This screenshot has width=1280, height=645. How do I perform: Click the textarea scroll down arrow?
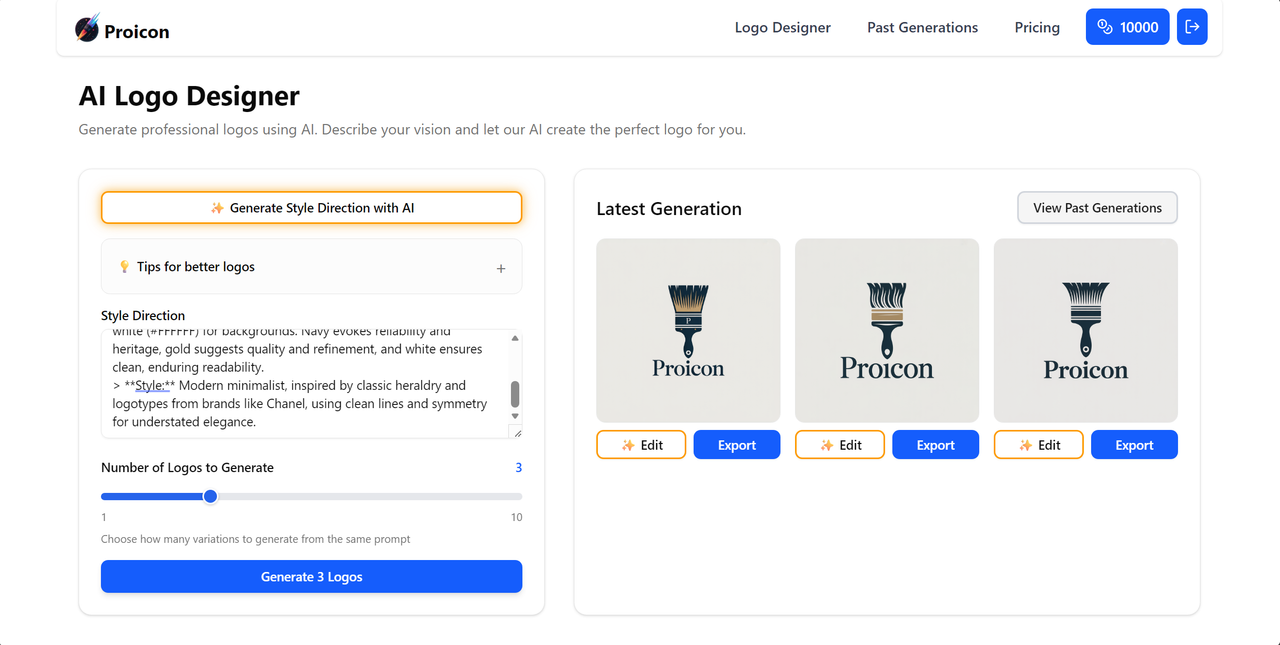tap(516, 416)
